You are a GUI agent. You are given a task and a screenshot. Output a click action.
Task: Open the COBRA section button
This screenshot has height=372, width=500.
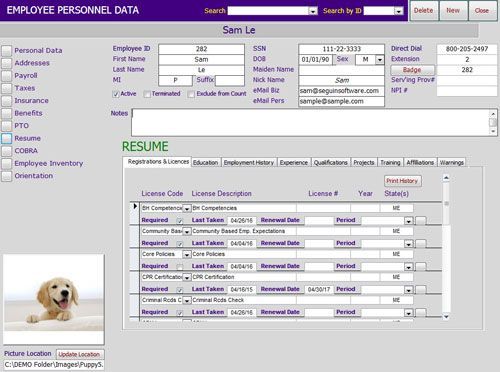click(6, 151)
